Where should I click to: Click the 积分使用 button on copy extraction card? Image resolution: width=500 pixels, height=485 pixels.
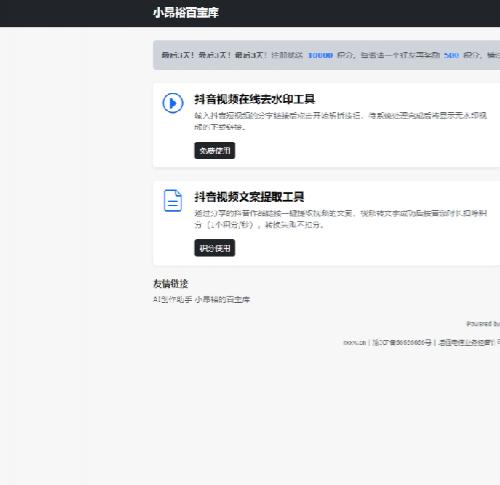[x=215, y=248]
